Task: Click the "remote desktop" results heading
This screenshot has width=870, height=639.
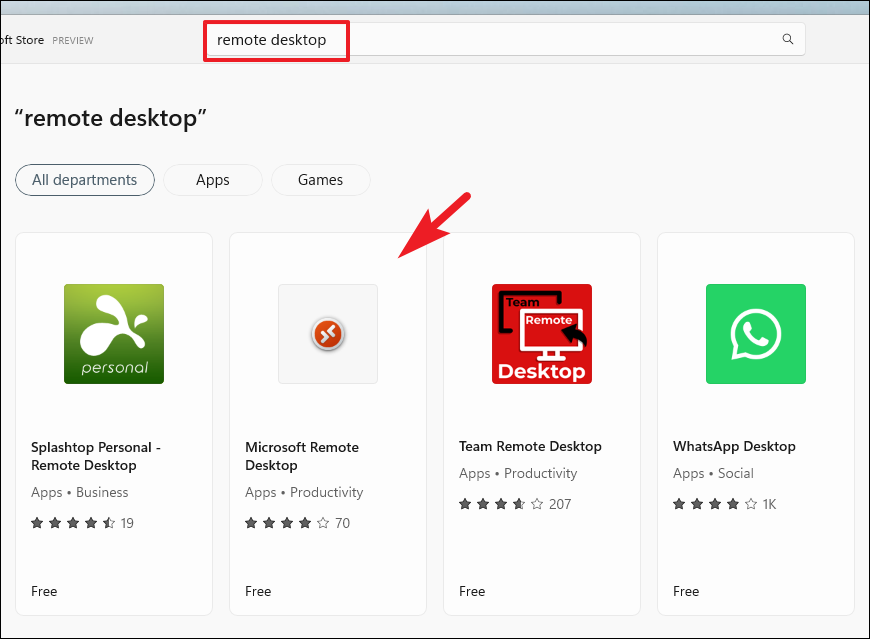Action: [110, 118]
